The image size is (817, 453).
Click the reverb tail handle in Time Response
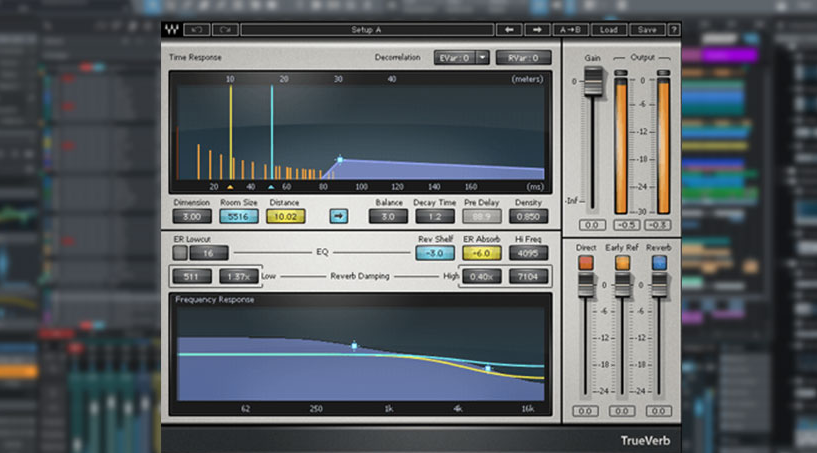pos(340,160)
